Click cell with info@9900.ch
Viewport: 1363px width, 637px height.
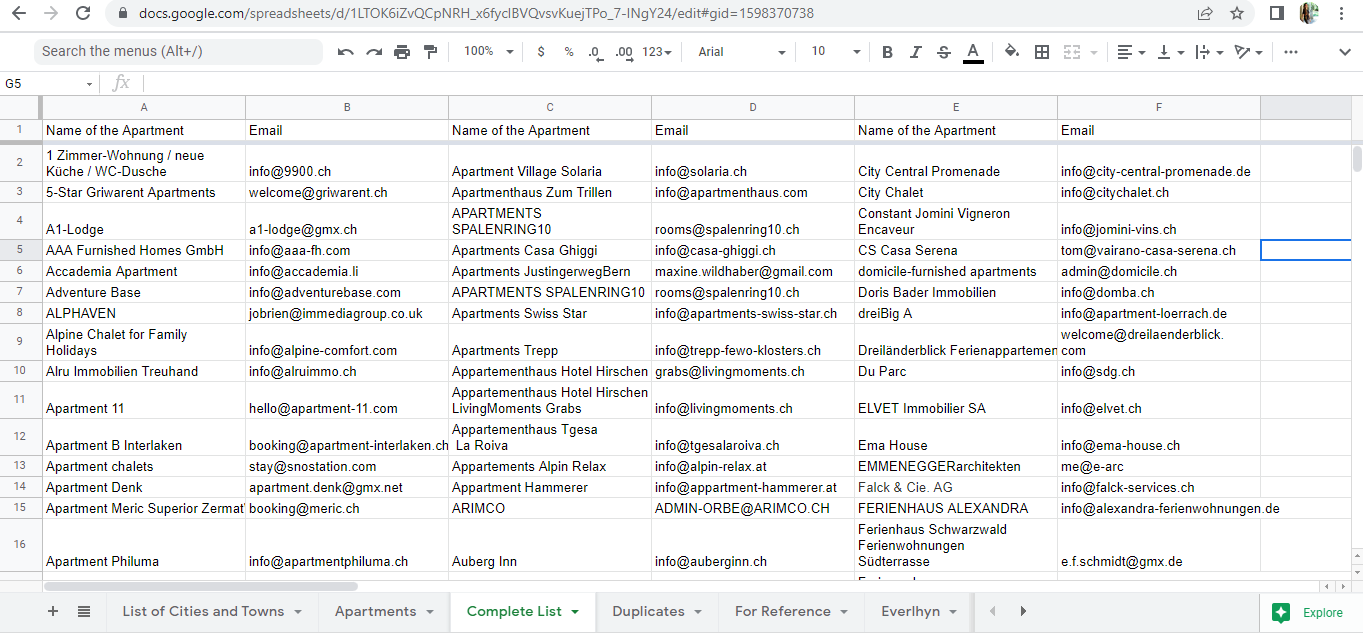347,163
